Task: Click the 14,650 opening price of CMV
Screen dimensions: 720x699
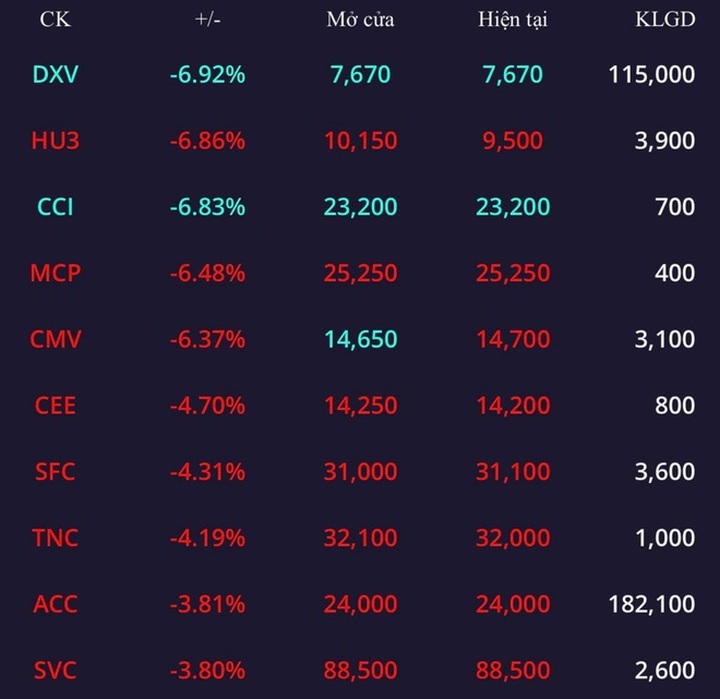Action: pos(360,340)
